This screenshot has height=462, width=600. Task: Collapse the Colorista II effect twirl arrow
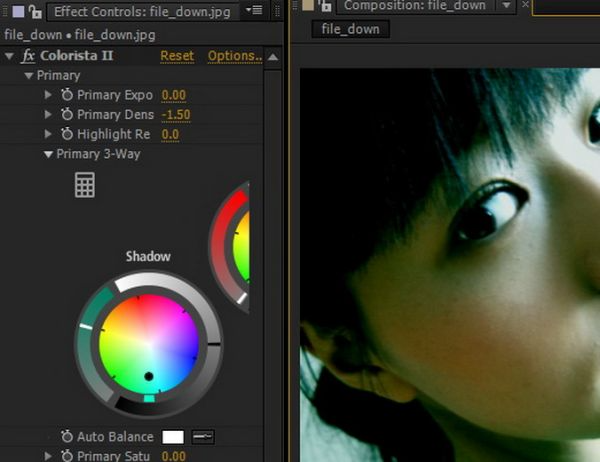[9, 56]
